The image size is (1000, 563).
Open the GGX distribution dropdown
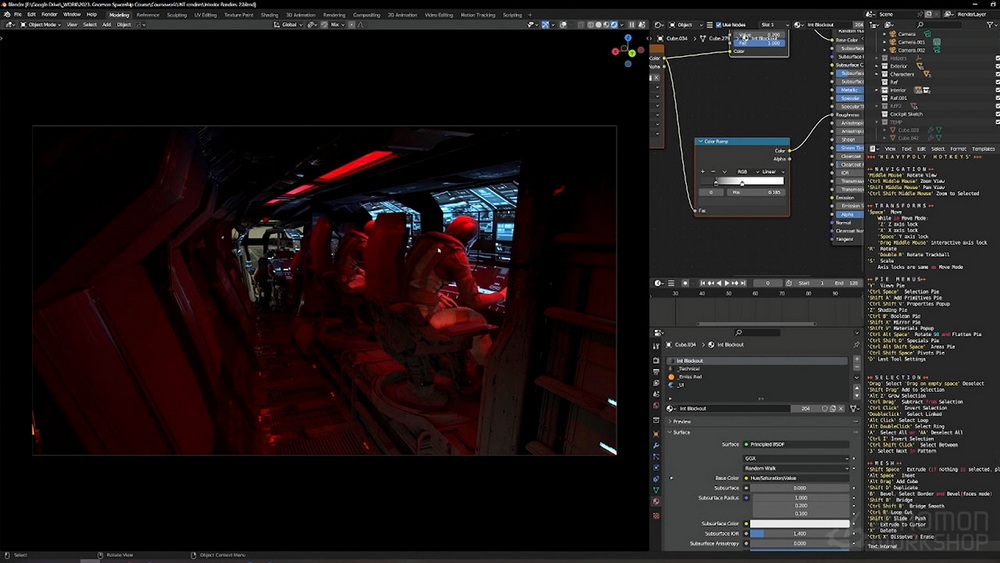(797, 458)
